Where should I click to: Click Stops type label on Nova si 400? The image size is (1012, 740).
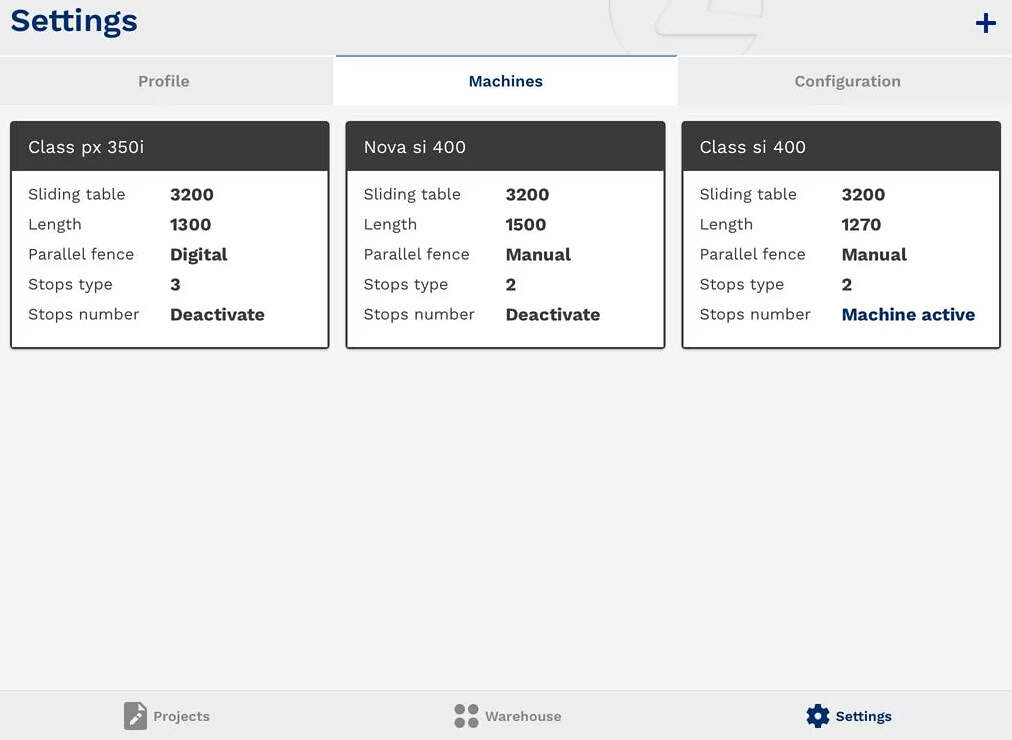pyautogui.click(x=405, y=285)
